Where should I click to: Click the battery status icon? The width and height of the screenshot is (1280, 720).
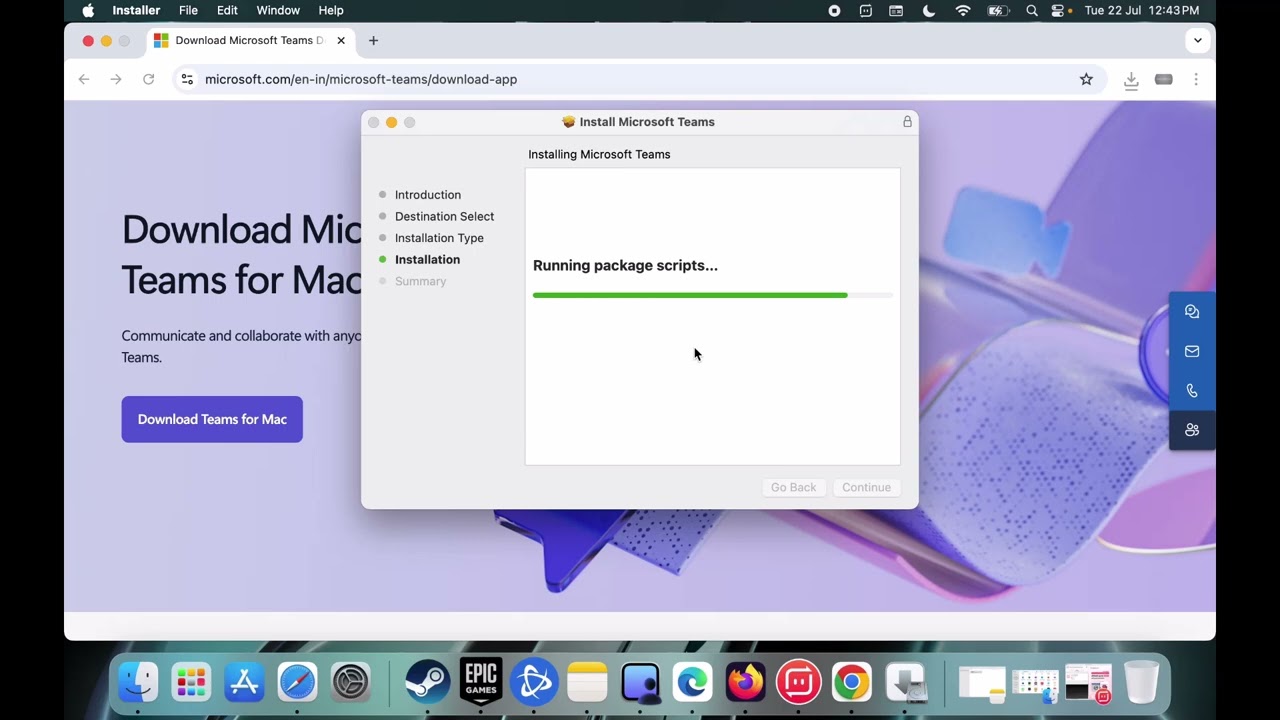click(998, 10)
